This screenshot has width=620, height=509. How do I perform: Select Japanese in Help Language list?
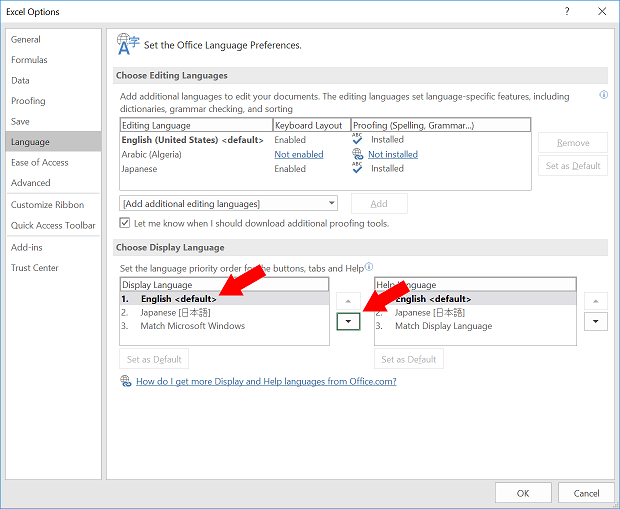coord(475,313)
